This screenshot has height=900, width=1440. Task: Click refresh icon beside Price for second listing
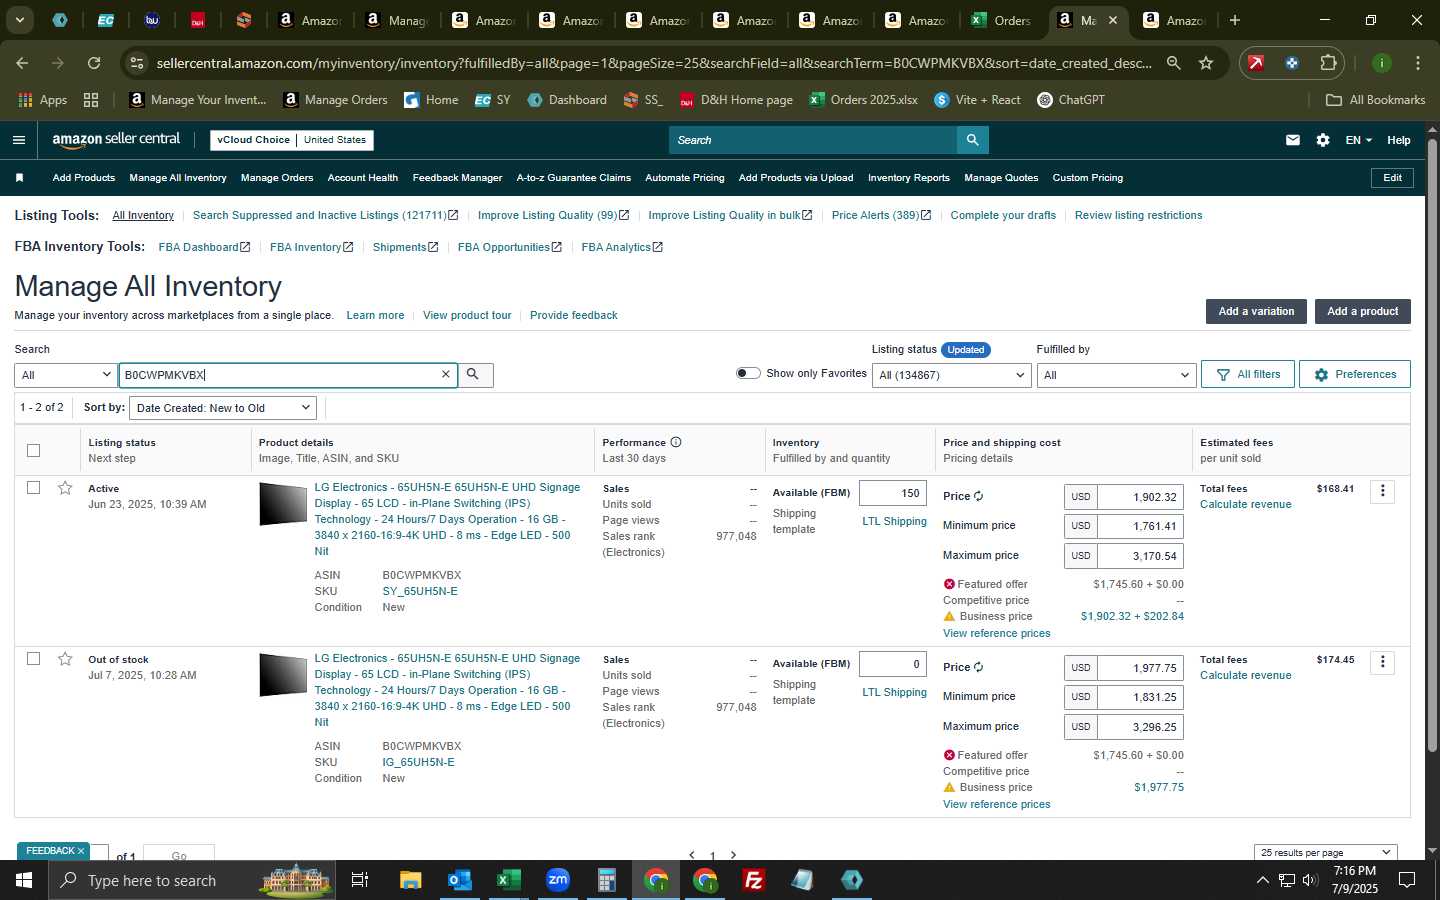pos(979,667)
